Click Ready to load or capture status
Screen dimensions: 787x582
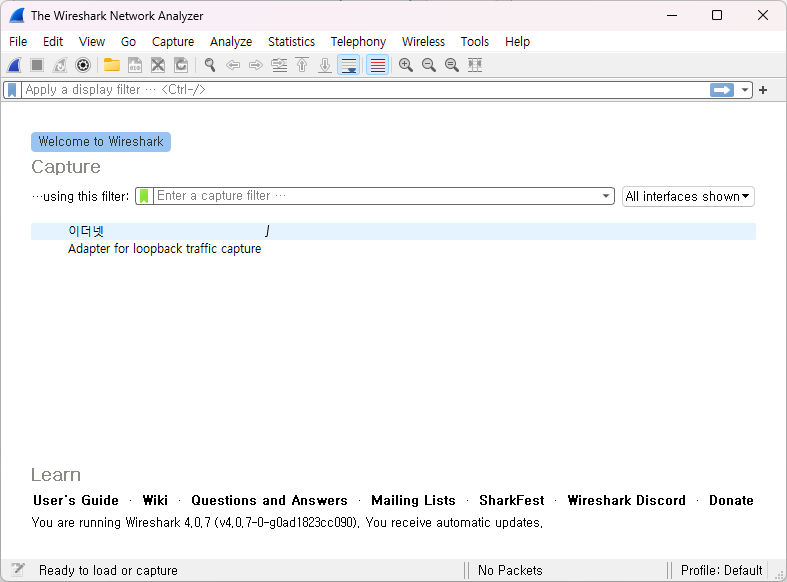tap(108, 570)
